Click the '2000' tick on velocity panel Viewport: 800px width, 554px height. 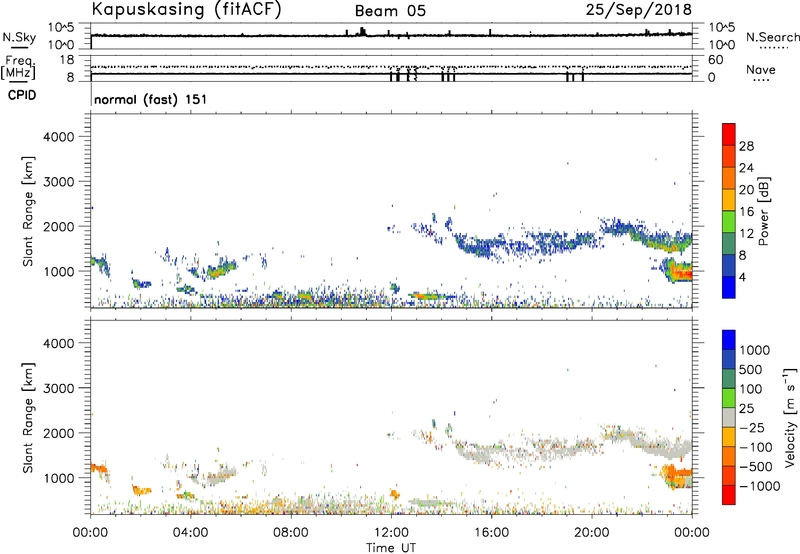click(x=58, y=433)
